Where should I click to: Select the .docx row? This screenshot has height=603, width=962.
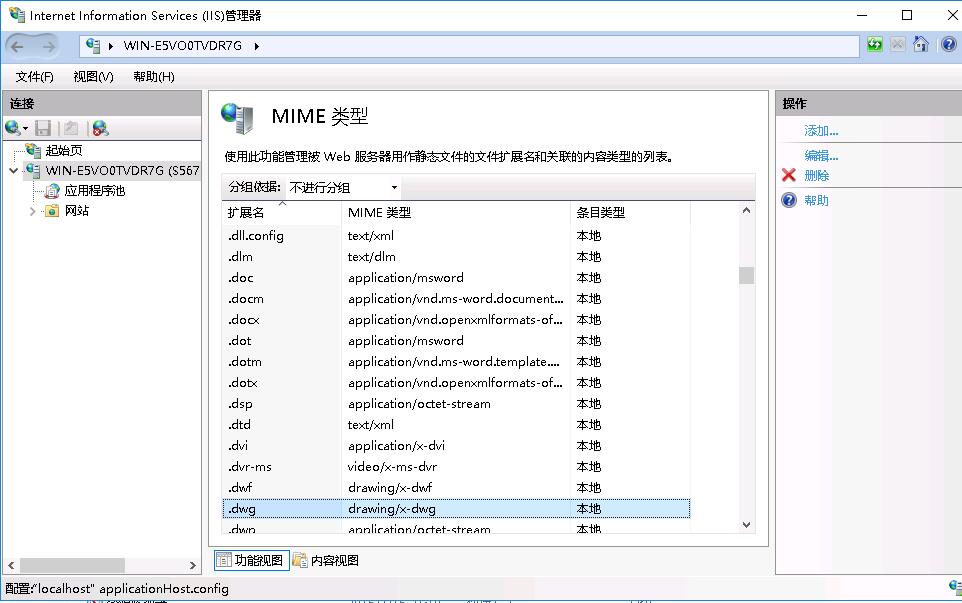[456, 320]
